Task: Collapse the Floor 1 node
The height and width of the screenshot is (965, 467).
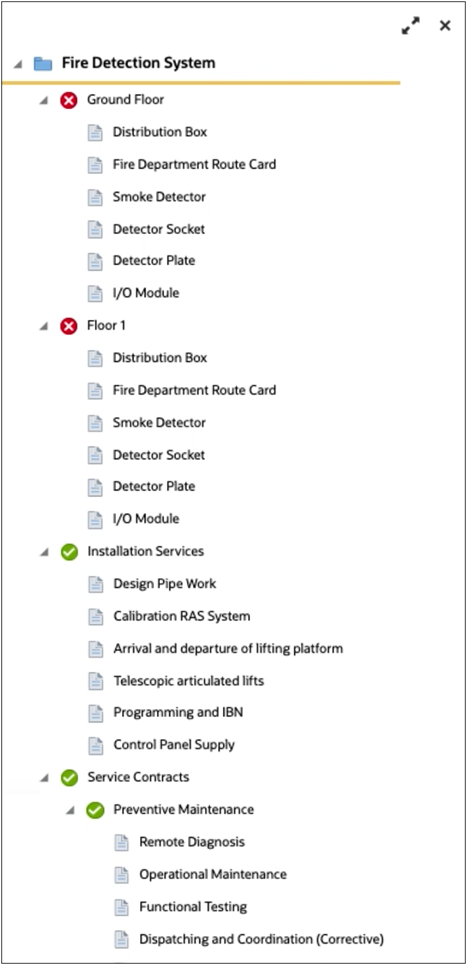Action: point(43,326)
